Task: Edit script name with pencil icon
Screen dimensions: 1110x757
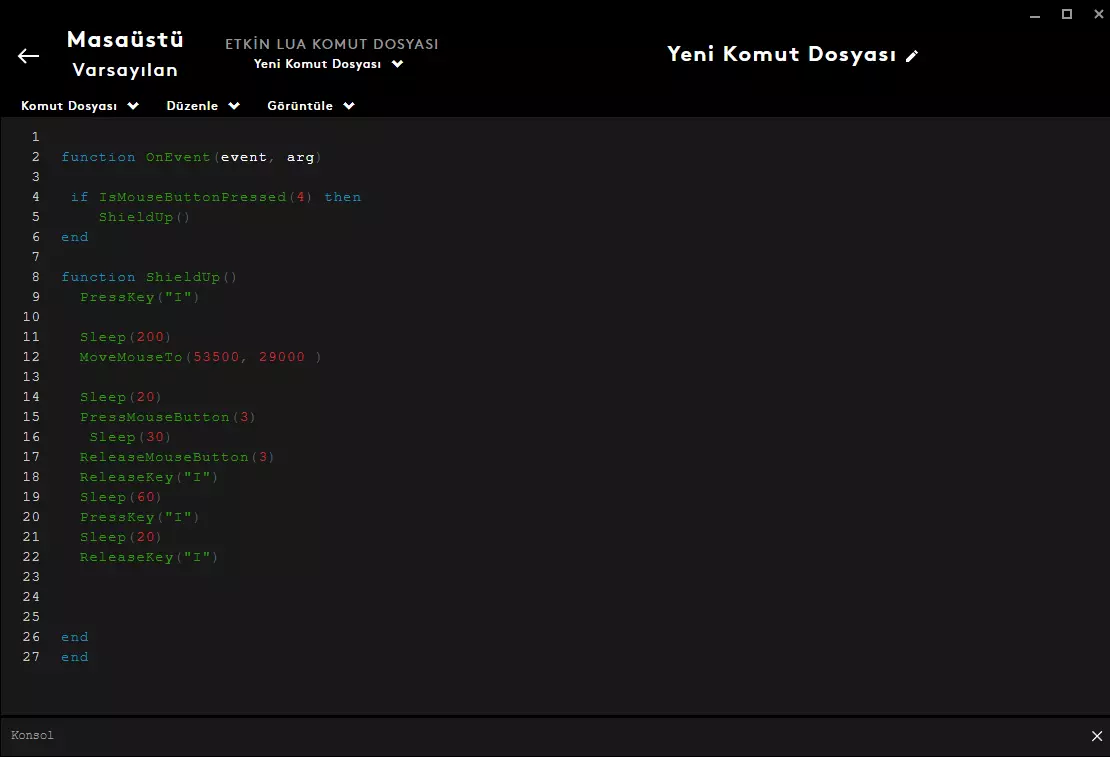Action: click(912, 56)
